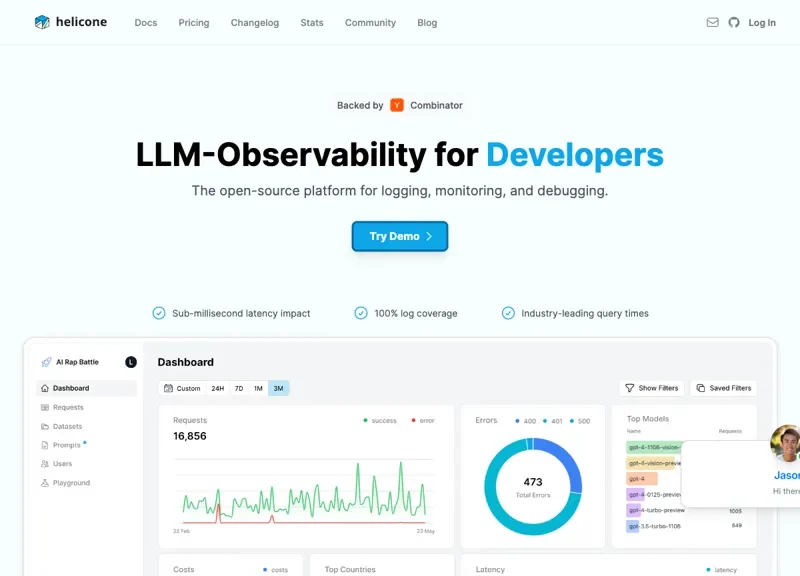Click the gpt-4-turbo-preview model row
The image size is (800, 576).
click(x=684, y=510)
